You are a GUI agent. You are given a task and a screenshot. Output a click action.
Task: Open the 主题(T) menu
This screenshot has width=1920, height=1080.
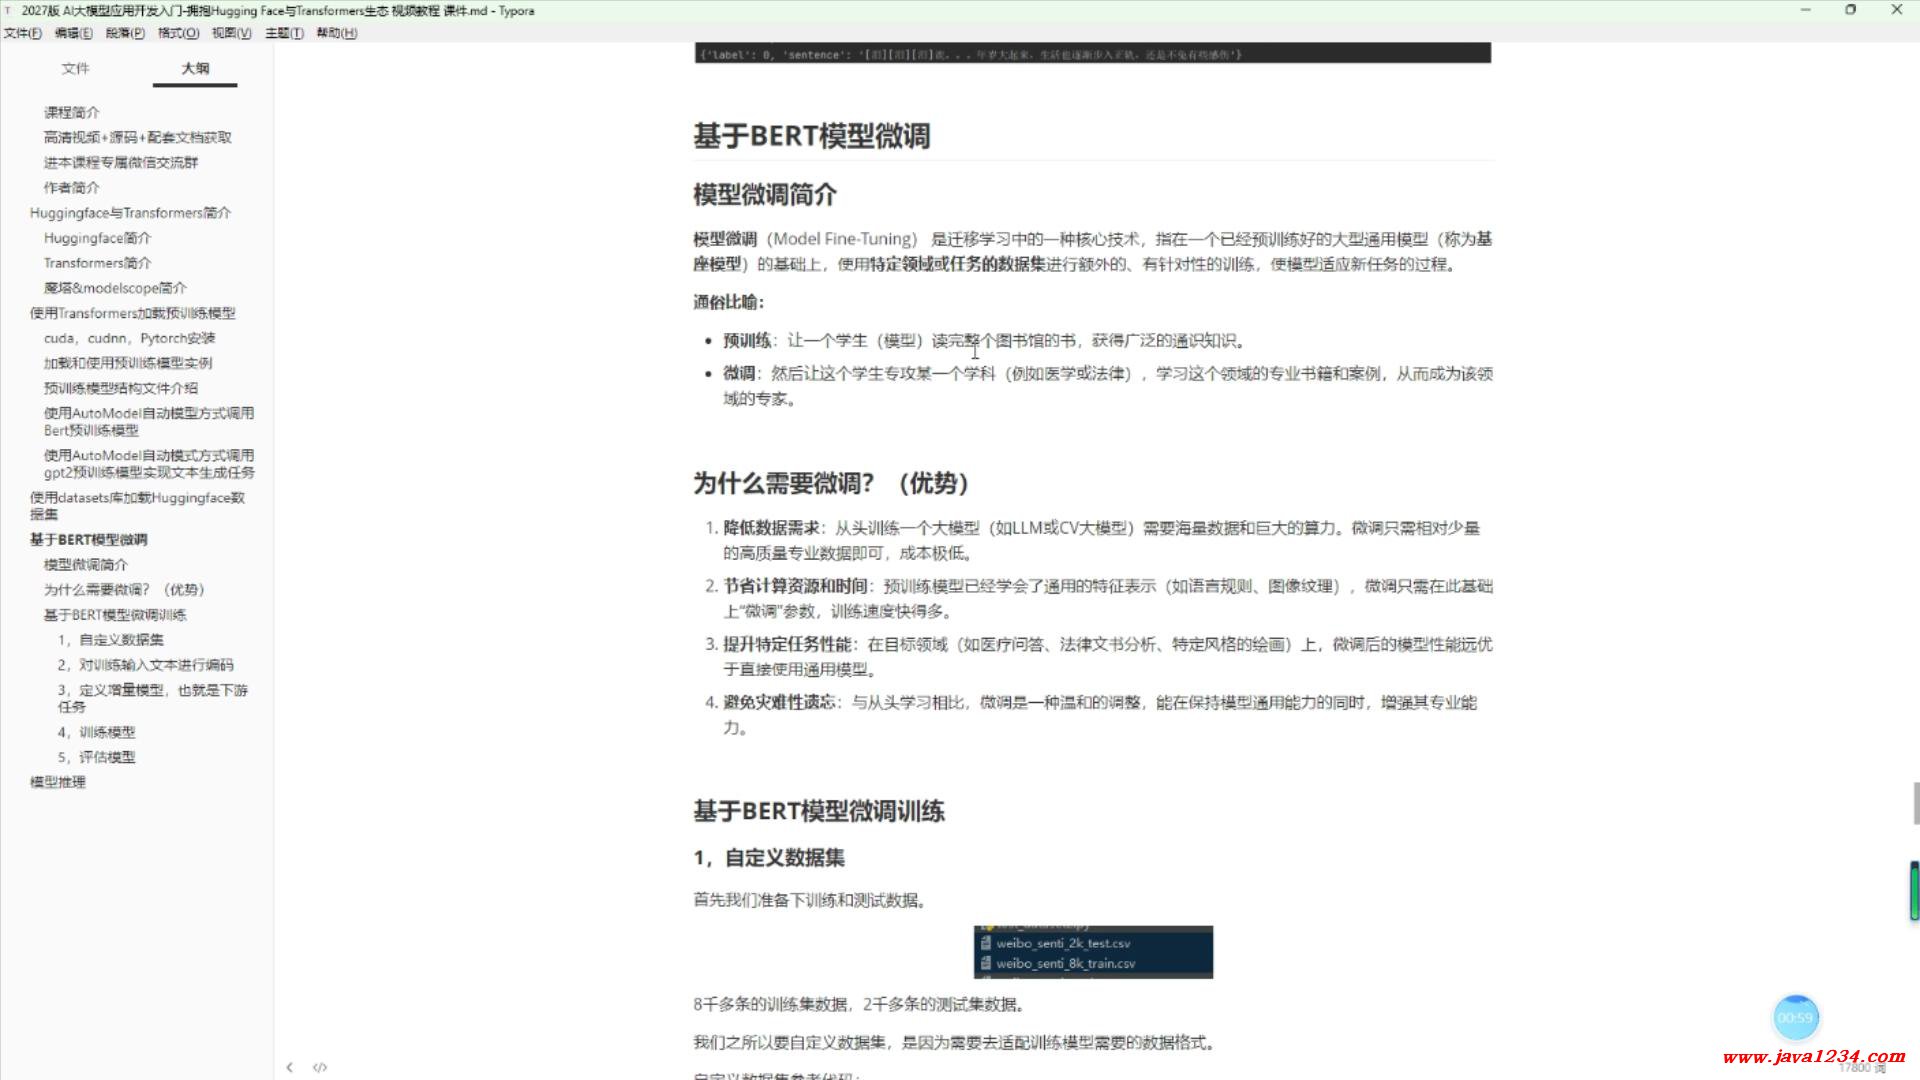coord(283,33)
